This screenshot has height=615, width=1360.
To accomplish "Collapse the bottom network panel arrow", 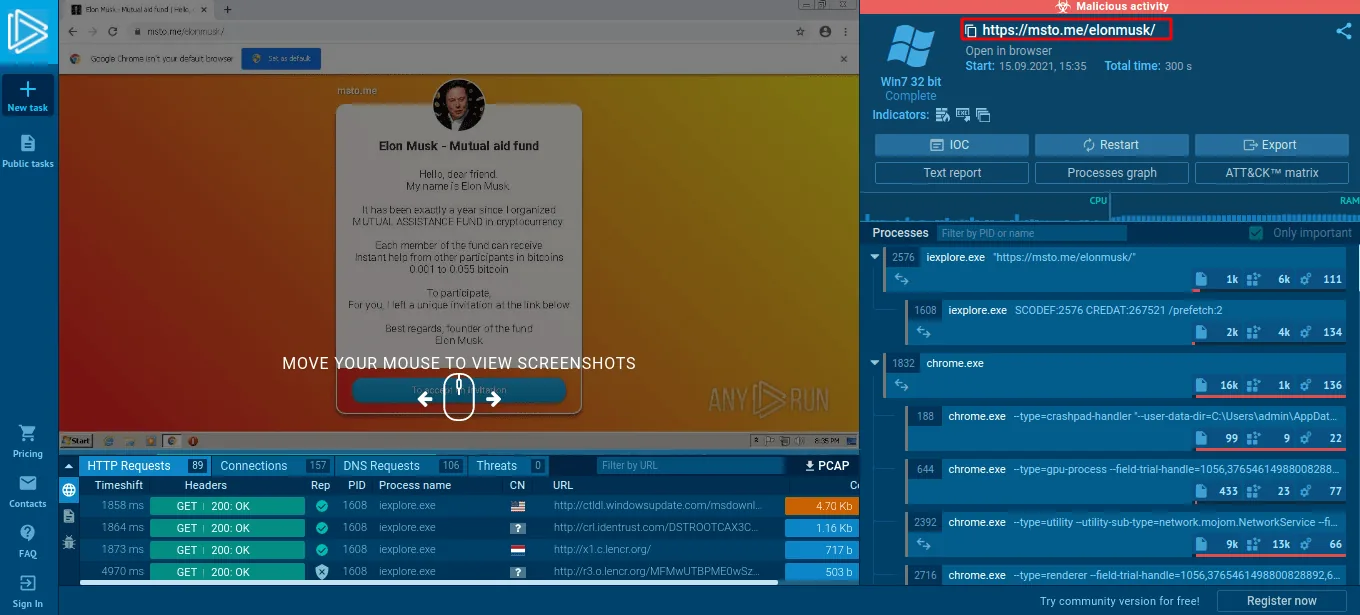I will [69, 466].
